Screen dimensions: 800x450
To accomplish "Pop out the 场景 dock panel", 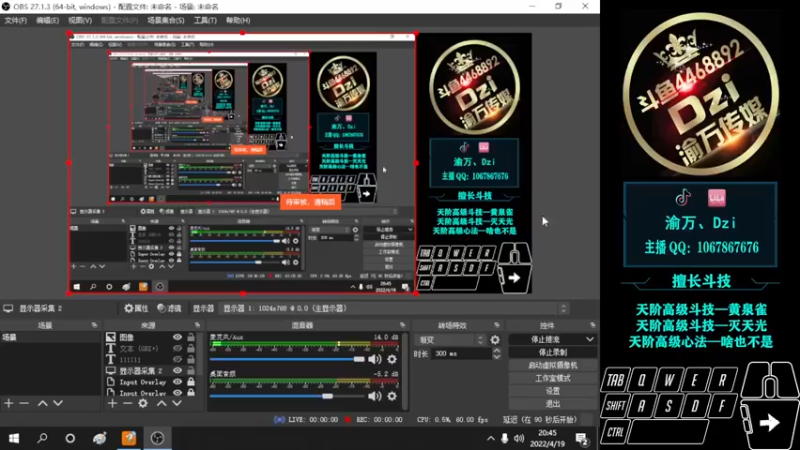I will tap(94, 325).
